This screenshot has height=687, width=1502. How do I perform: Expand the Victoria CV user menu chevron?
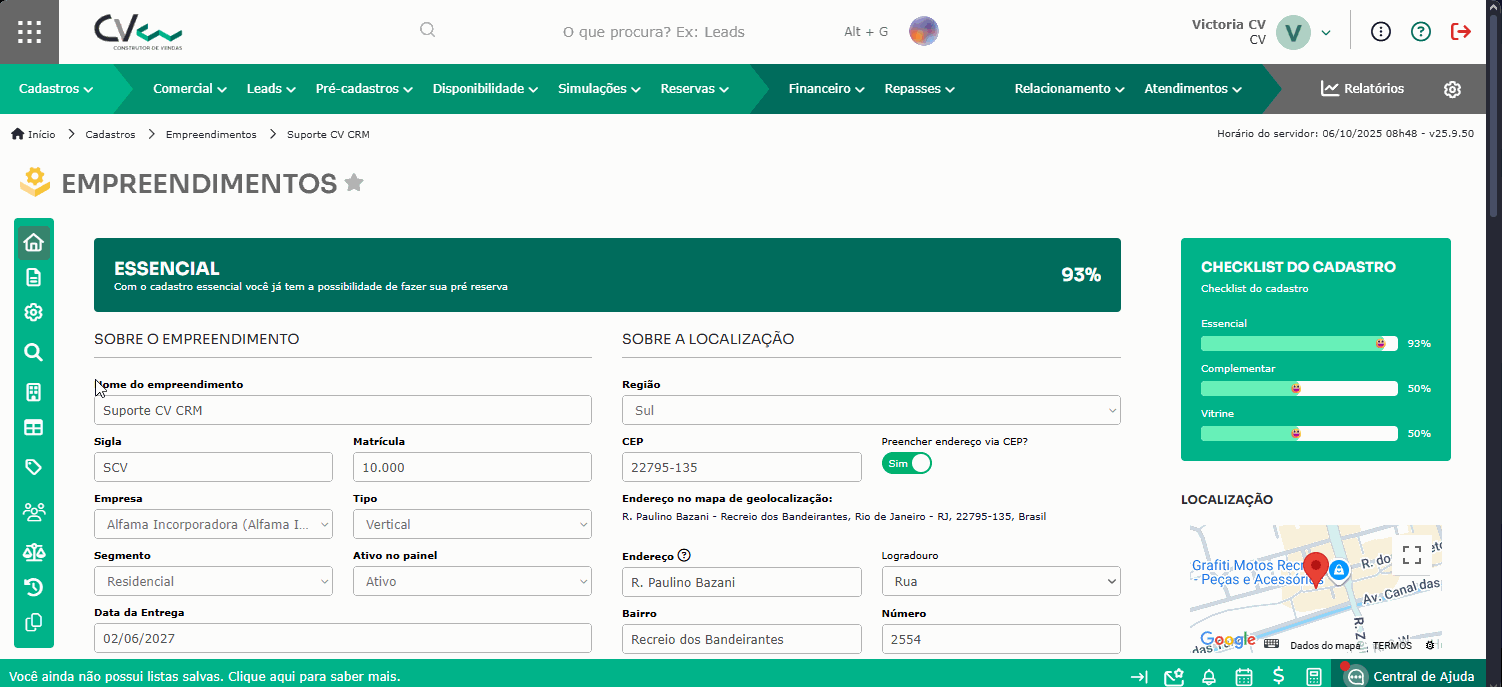(x=1326, y=32)
